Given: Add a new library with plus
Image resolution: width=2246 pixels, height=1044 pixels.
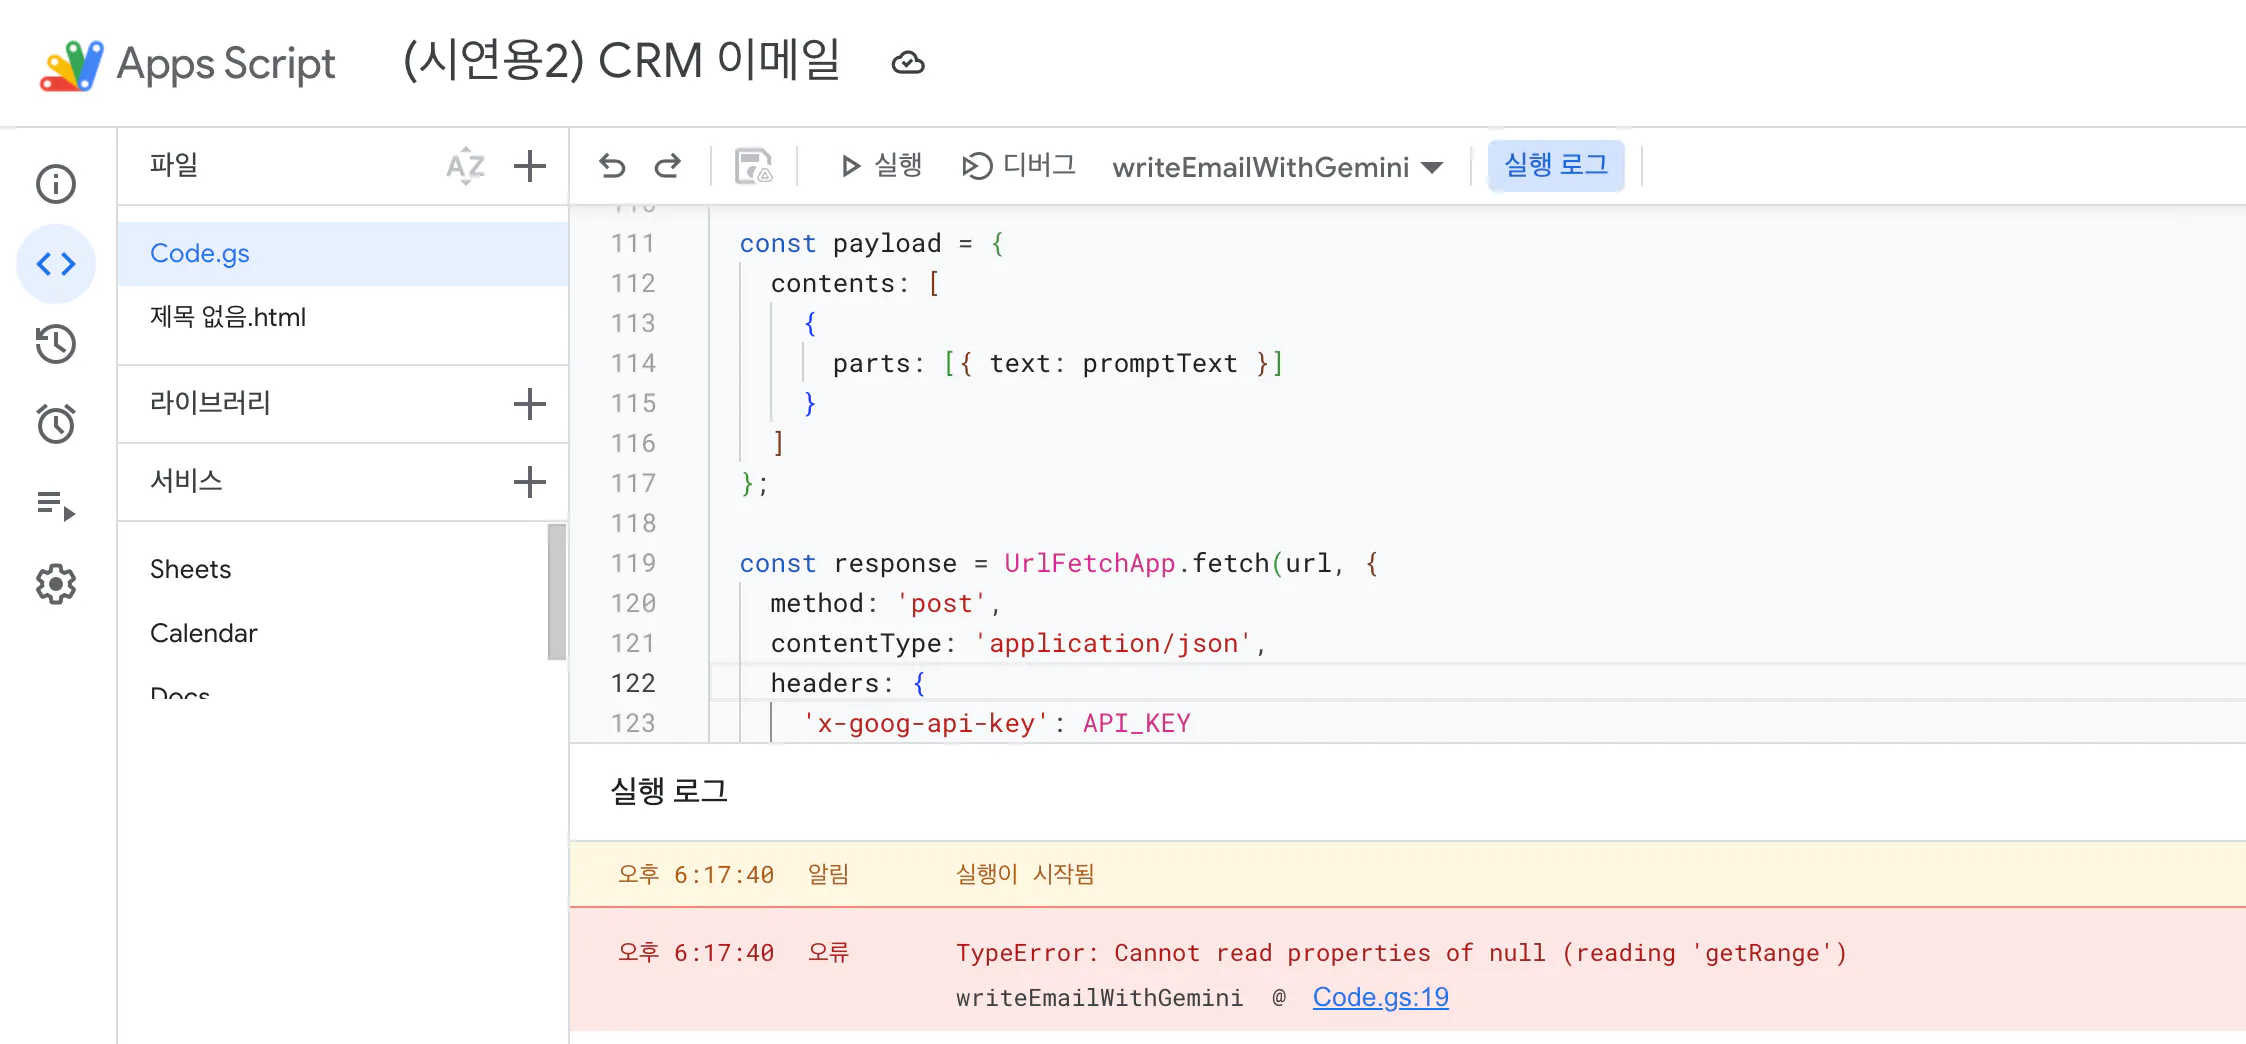Looking at the screenshot, I should point(529,404).
